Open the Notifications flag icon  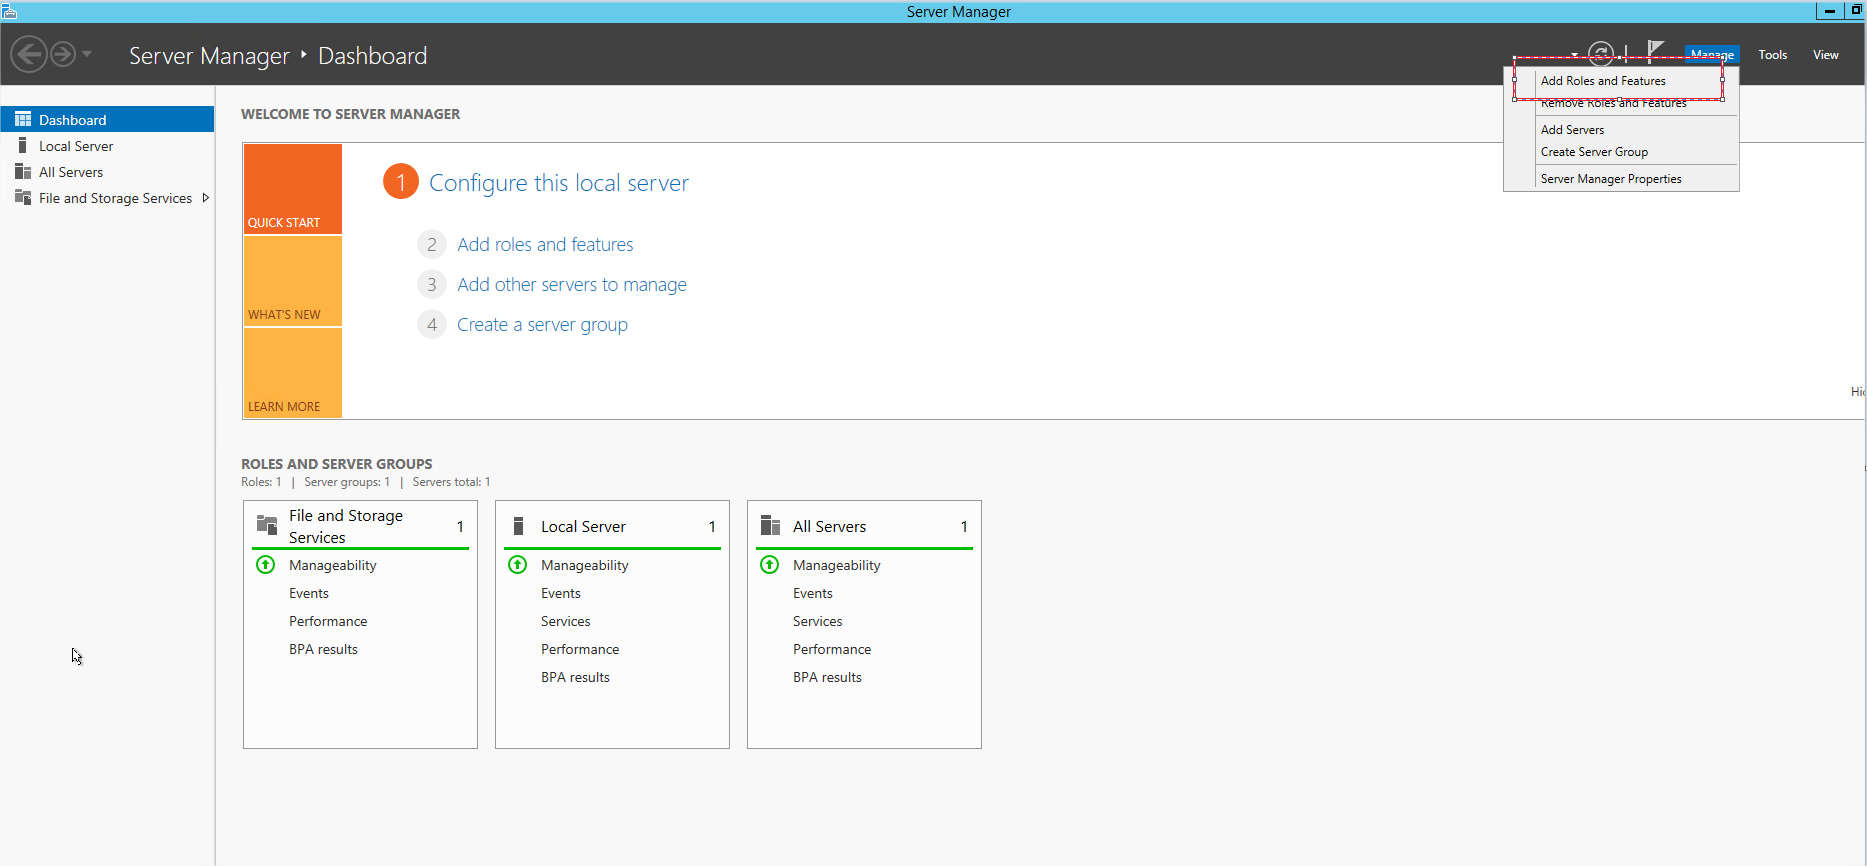tap(1655, 50)
